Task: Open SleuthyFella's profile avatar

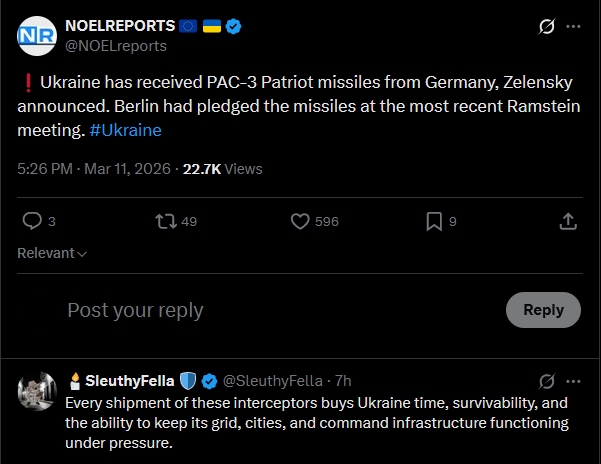Action: tap(37, 389)
